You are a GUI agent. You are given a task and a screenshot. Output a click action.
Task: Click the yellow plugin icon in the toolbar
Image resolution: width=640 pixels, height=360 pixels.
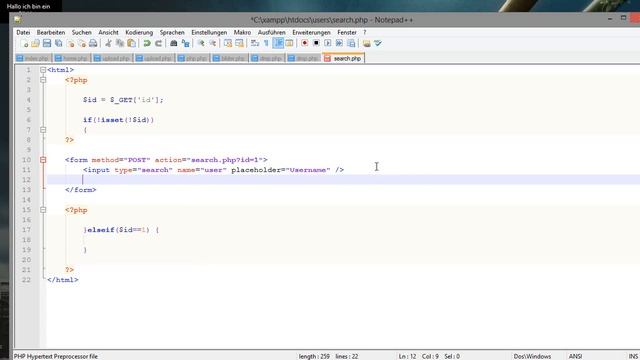click(367, 43)
